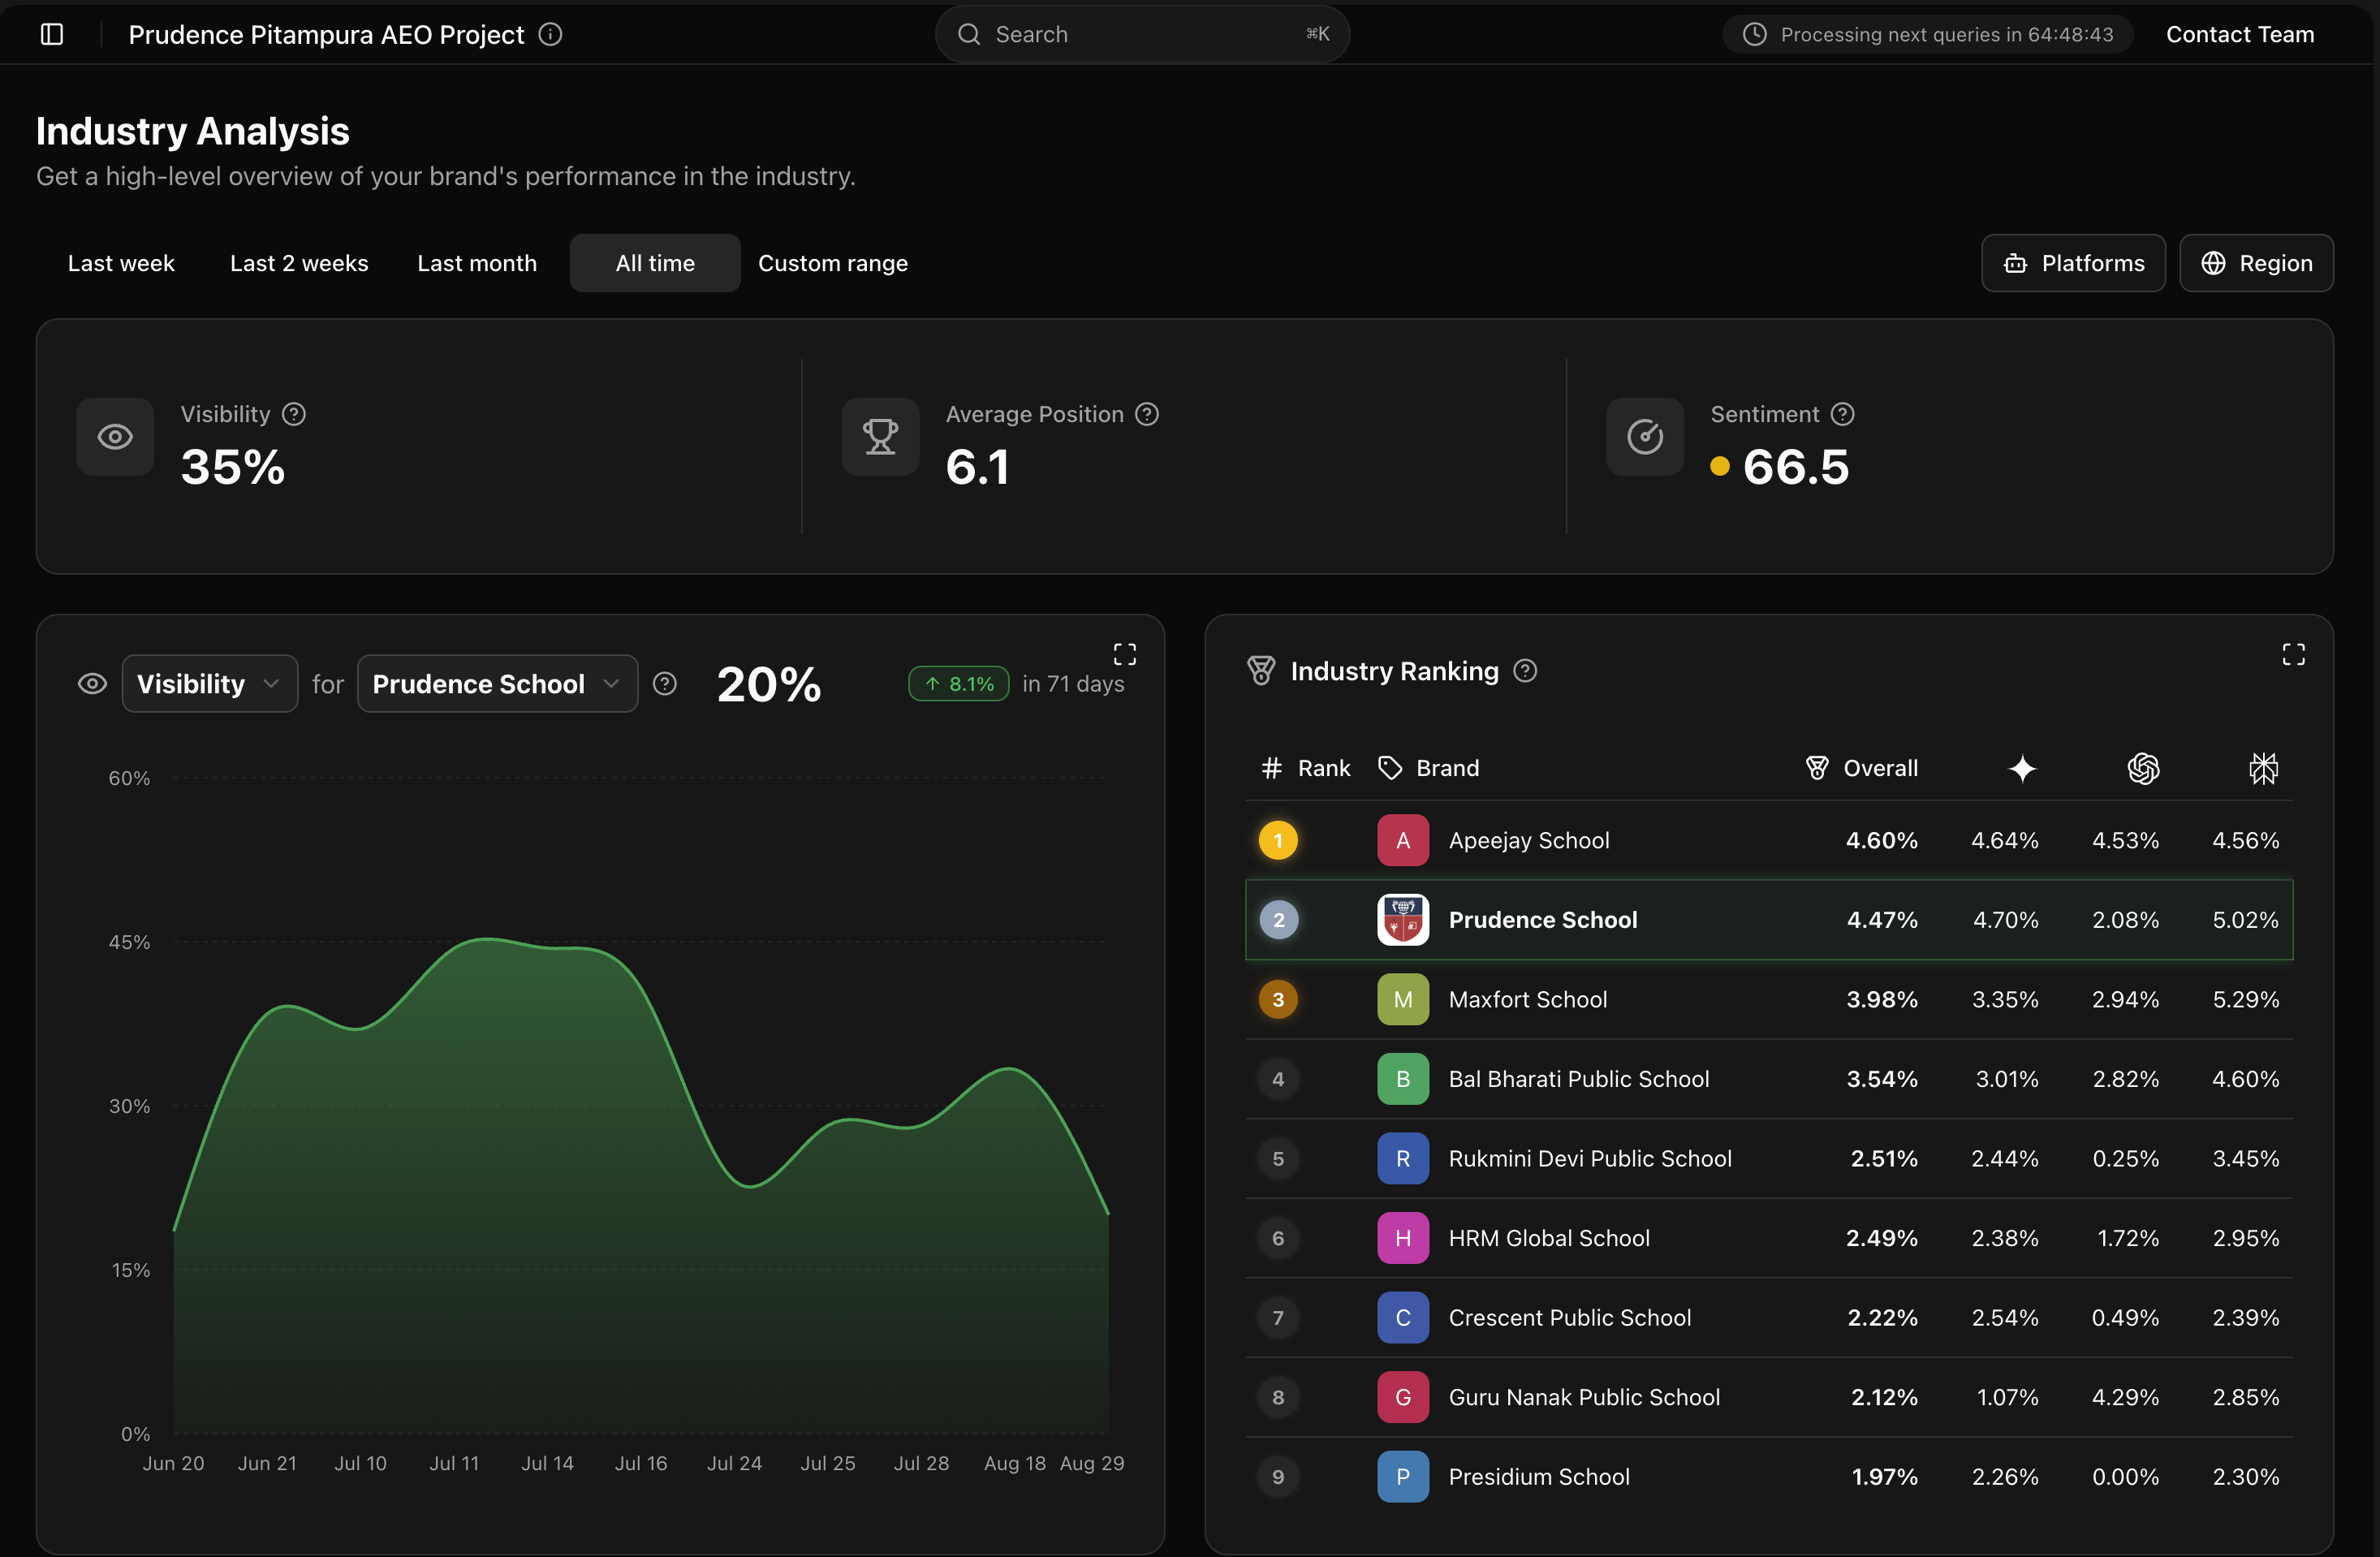Open the Prudence School brand dropdown

pyautogui.click(x=497, y=684)
